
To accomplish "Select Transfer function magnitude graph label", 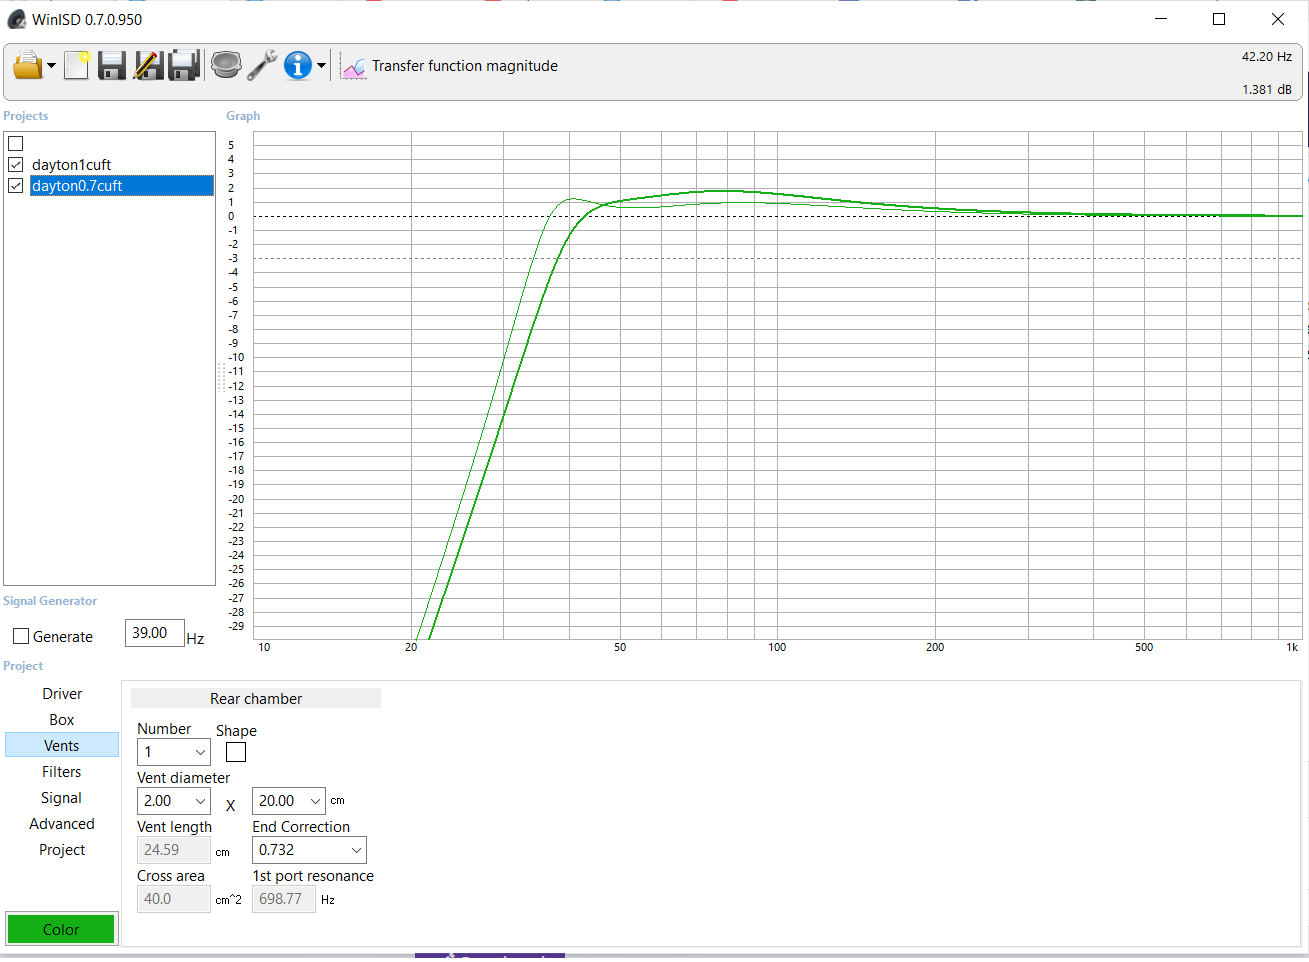I will 465,66.
